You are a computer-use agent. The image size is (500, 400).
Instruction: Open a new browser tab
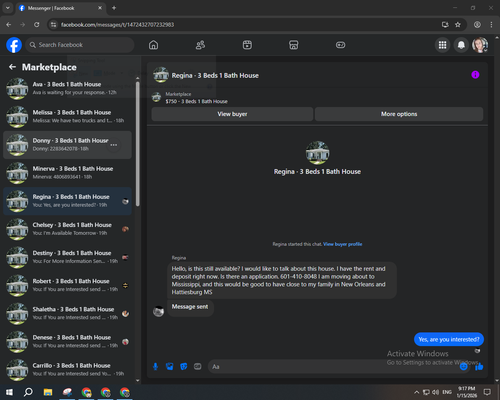click(x=114, y=8)
